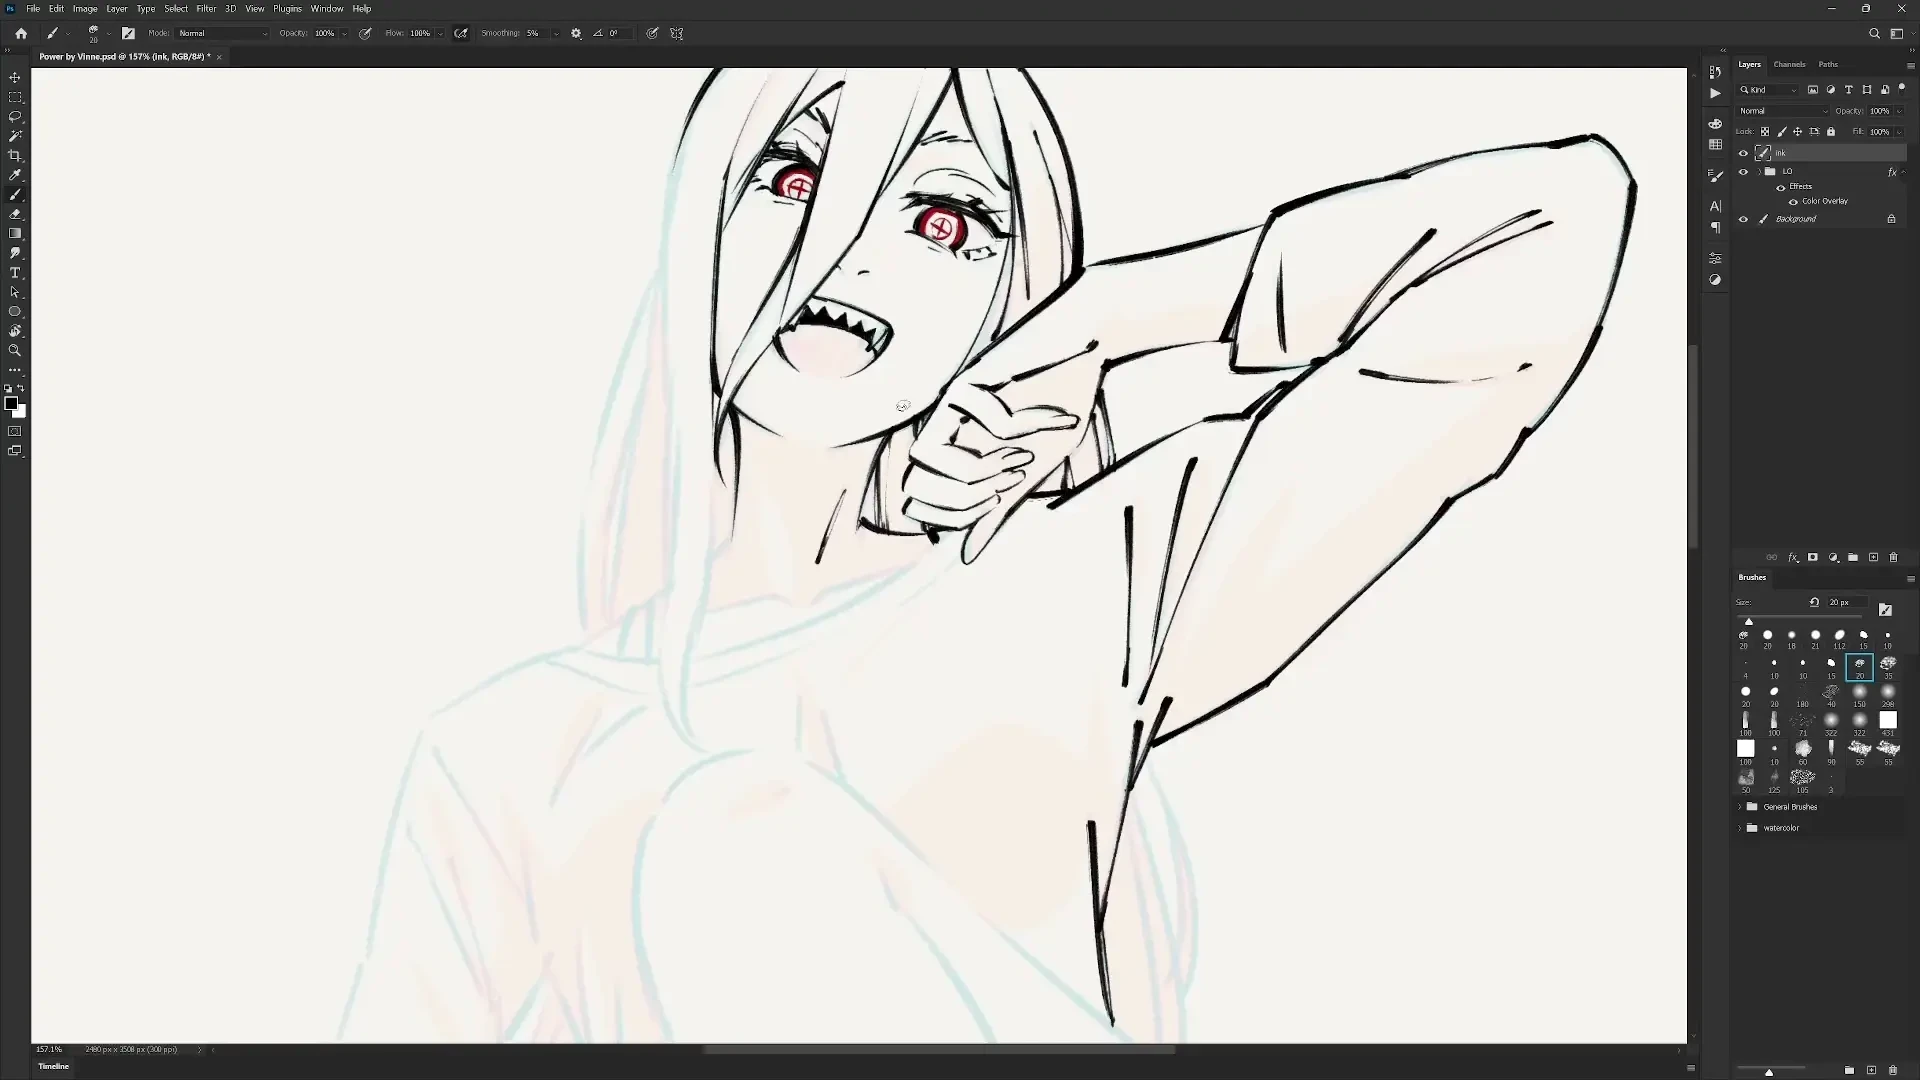1920x1080 pixels.
Task: Set foreground color swatch
Action: (11, 404)
